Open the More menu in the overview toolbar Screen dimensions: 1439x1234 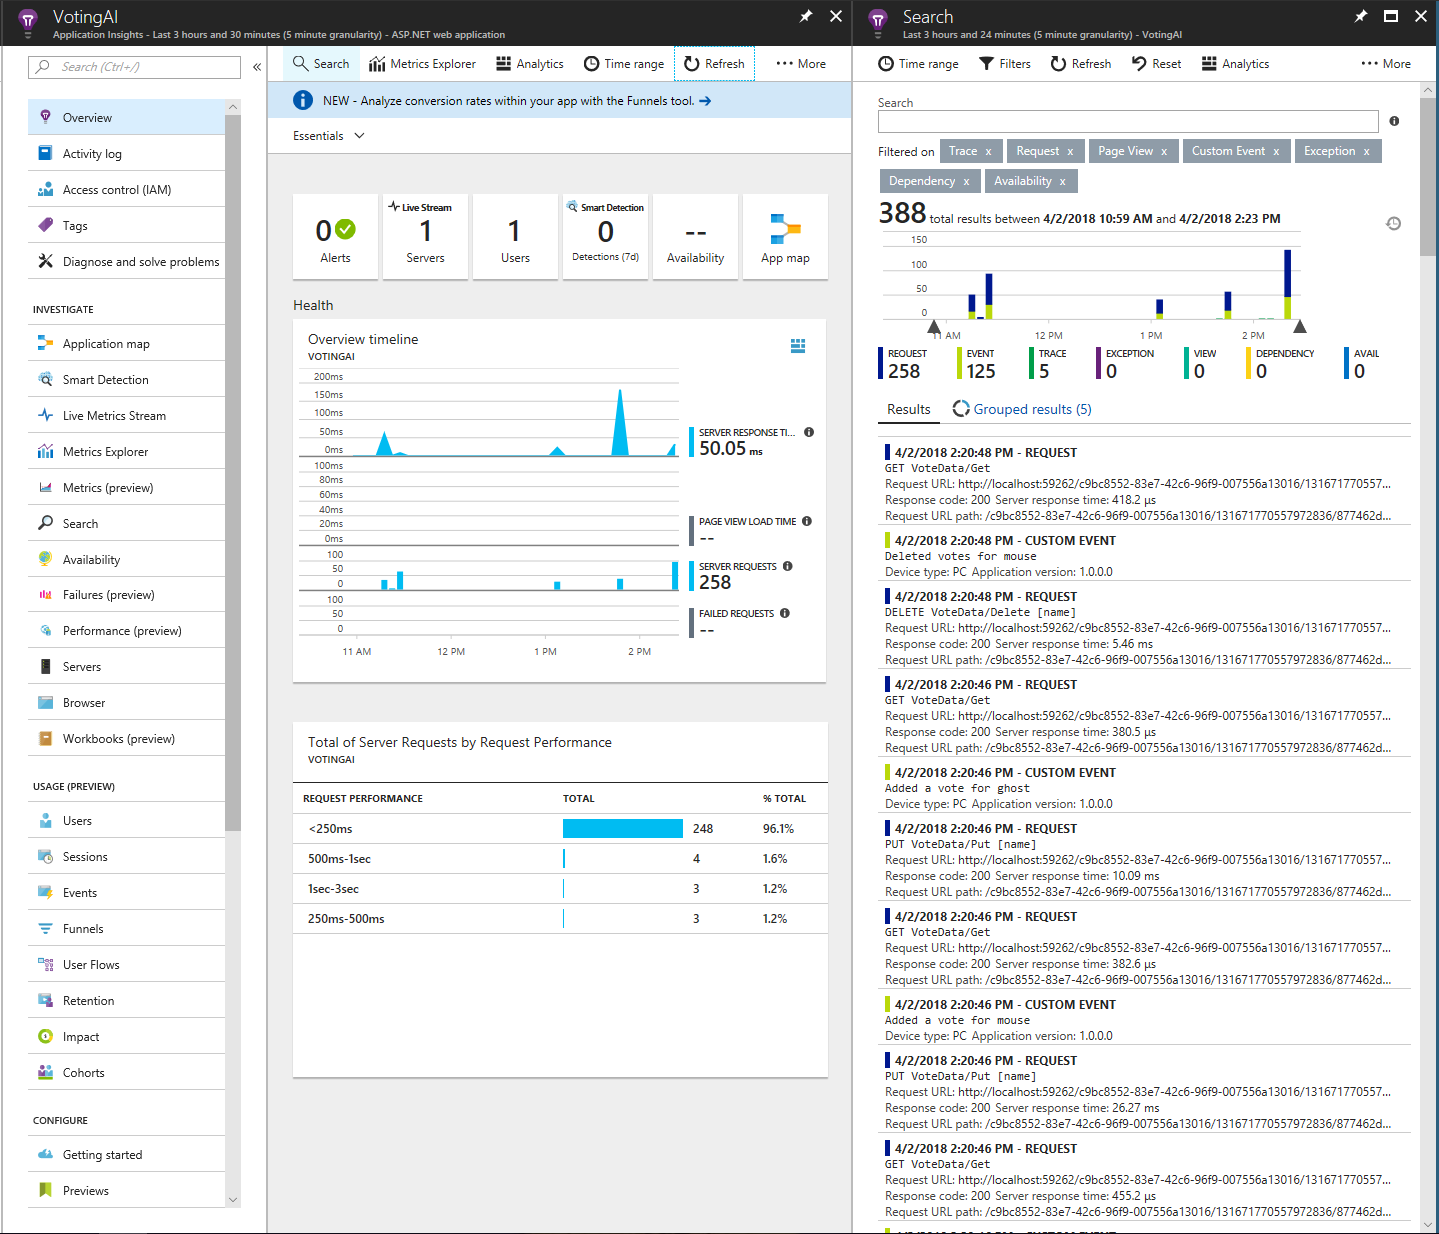(800, 63)
